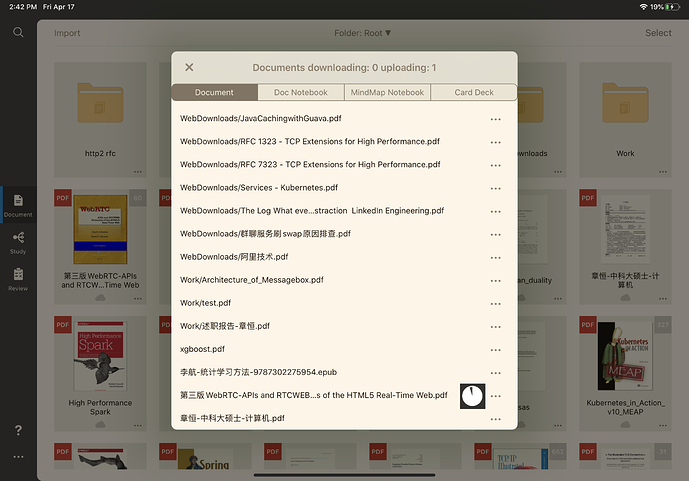Tap cloud icon under Kubernetes_in_Action
This screenshot has width=689, height=481.
click(x=625, y=424)
